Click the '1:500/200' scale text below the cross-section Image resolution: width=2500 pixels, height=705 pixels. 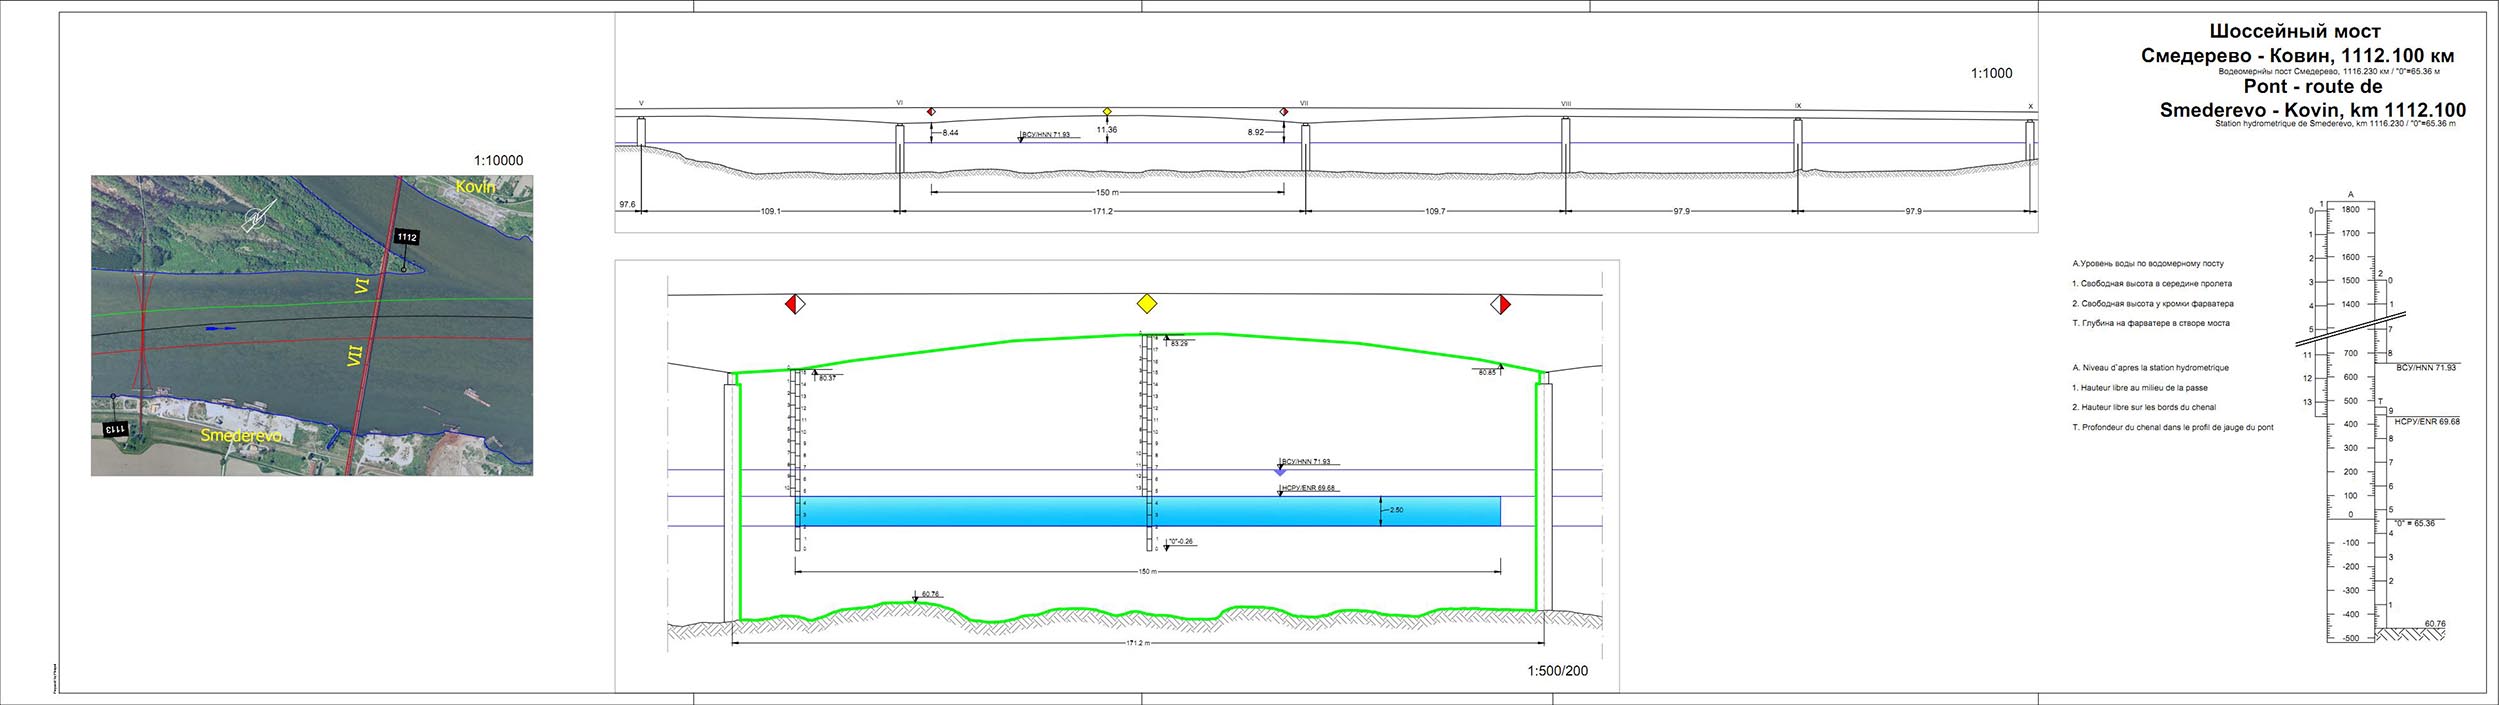click(1558, 671)
